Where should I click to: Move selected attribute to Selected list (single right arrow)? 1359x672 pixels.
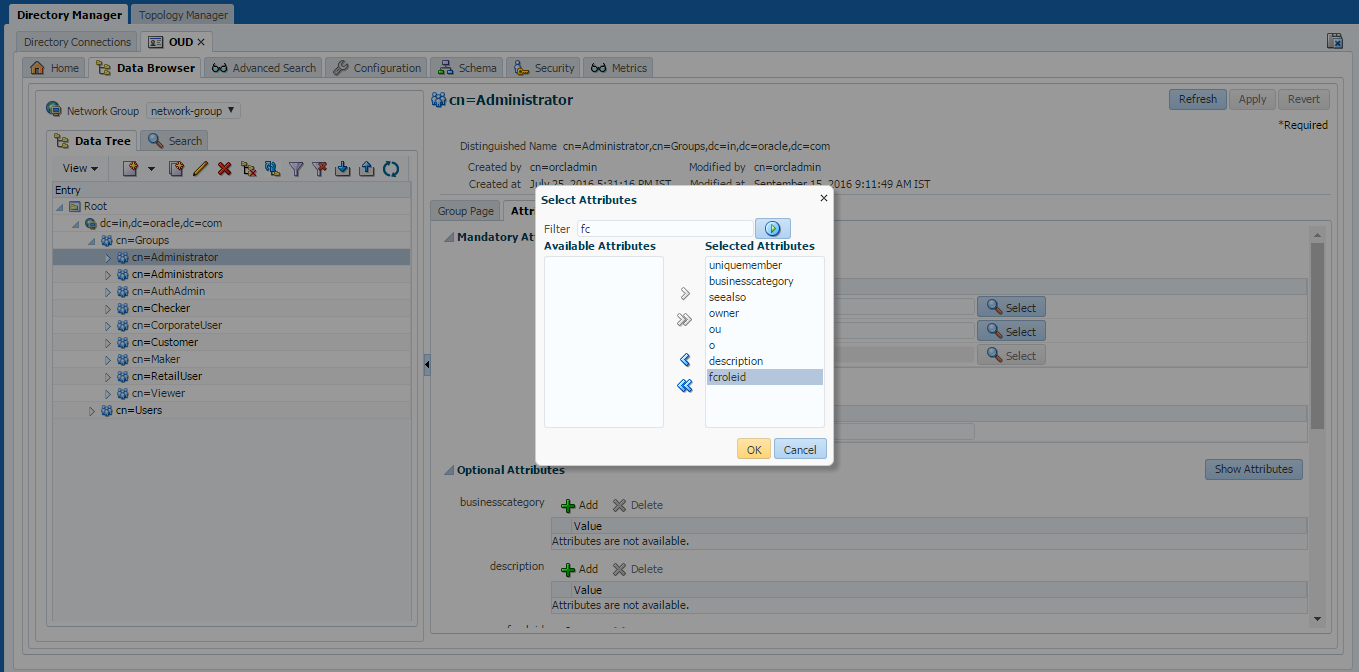[685, 293]
